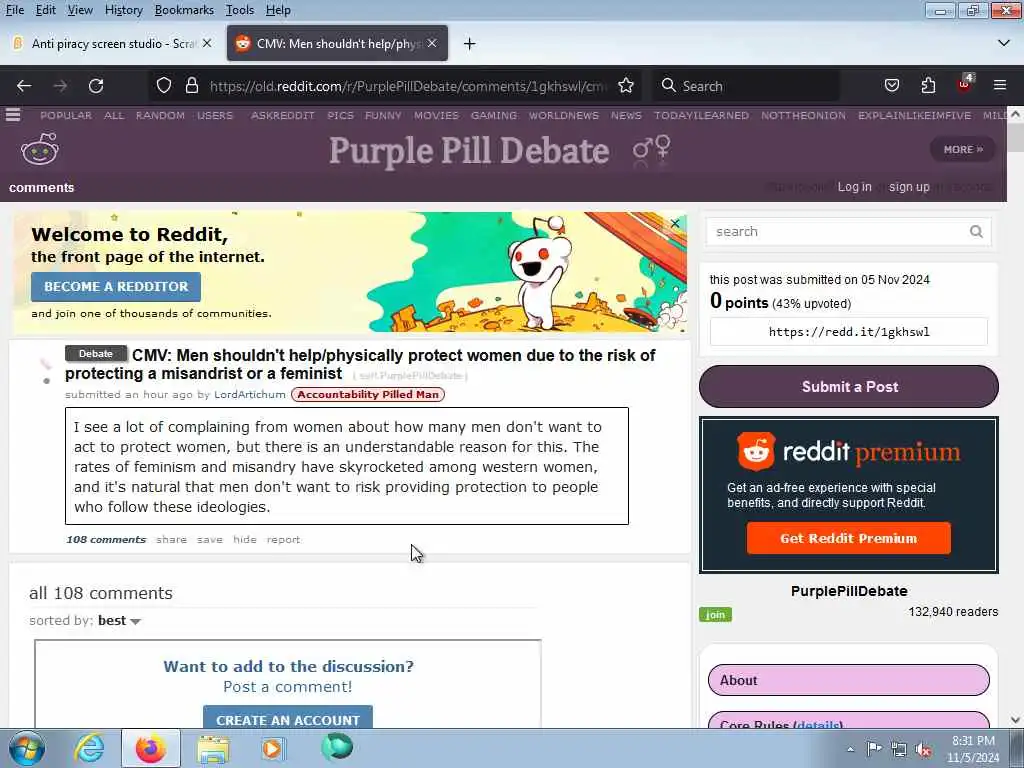Image resolution: width=1024 pixels, height=768 pixels.
Task: Open the Pocket save icon
Action: coord(891,86)
